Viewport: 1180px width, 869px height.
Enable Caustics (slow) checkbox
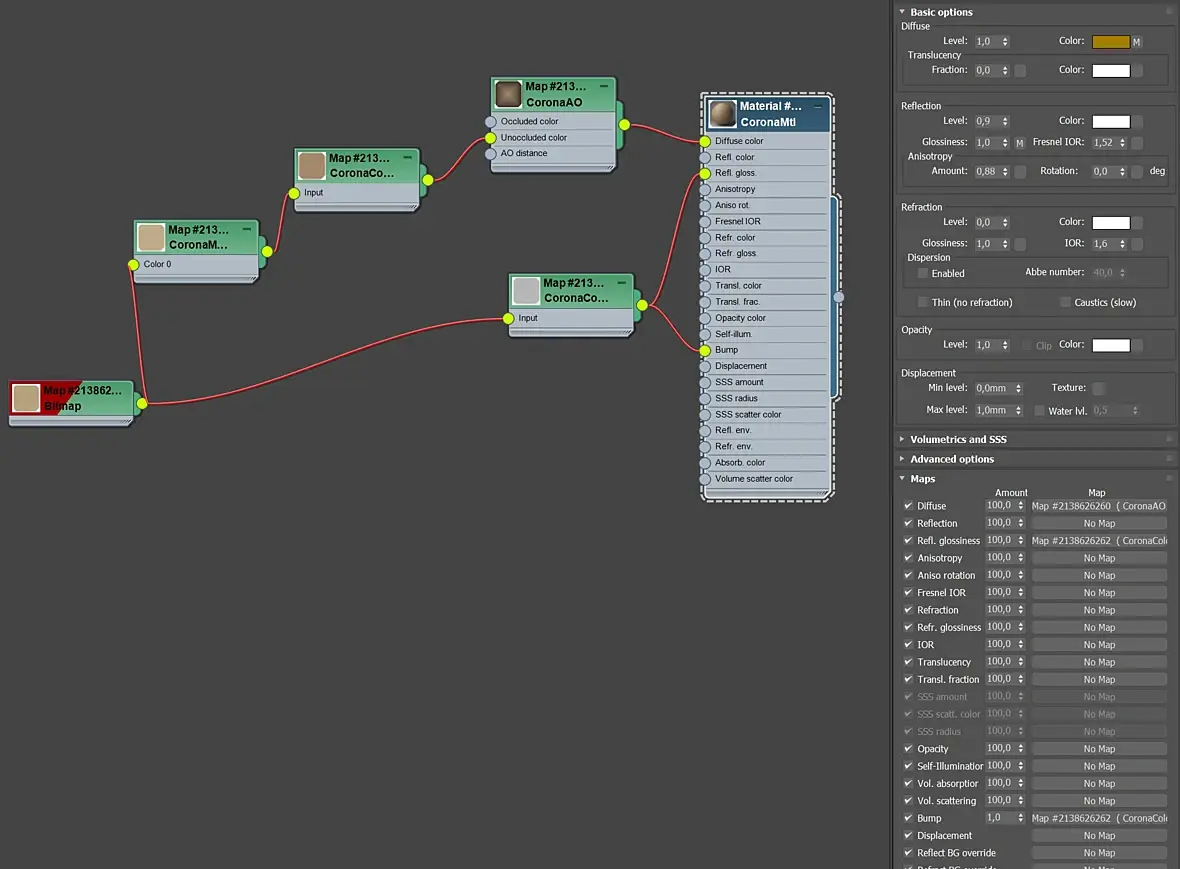point(1065,302)
